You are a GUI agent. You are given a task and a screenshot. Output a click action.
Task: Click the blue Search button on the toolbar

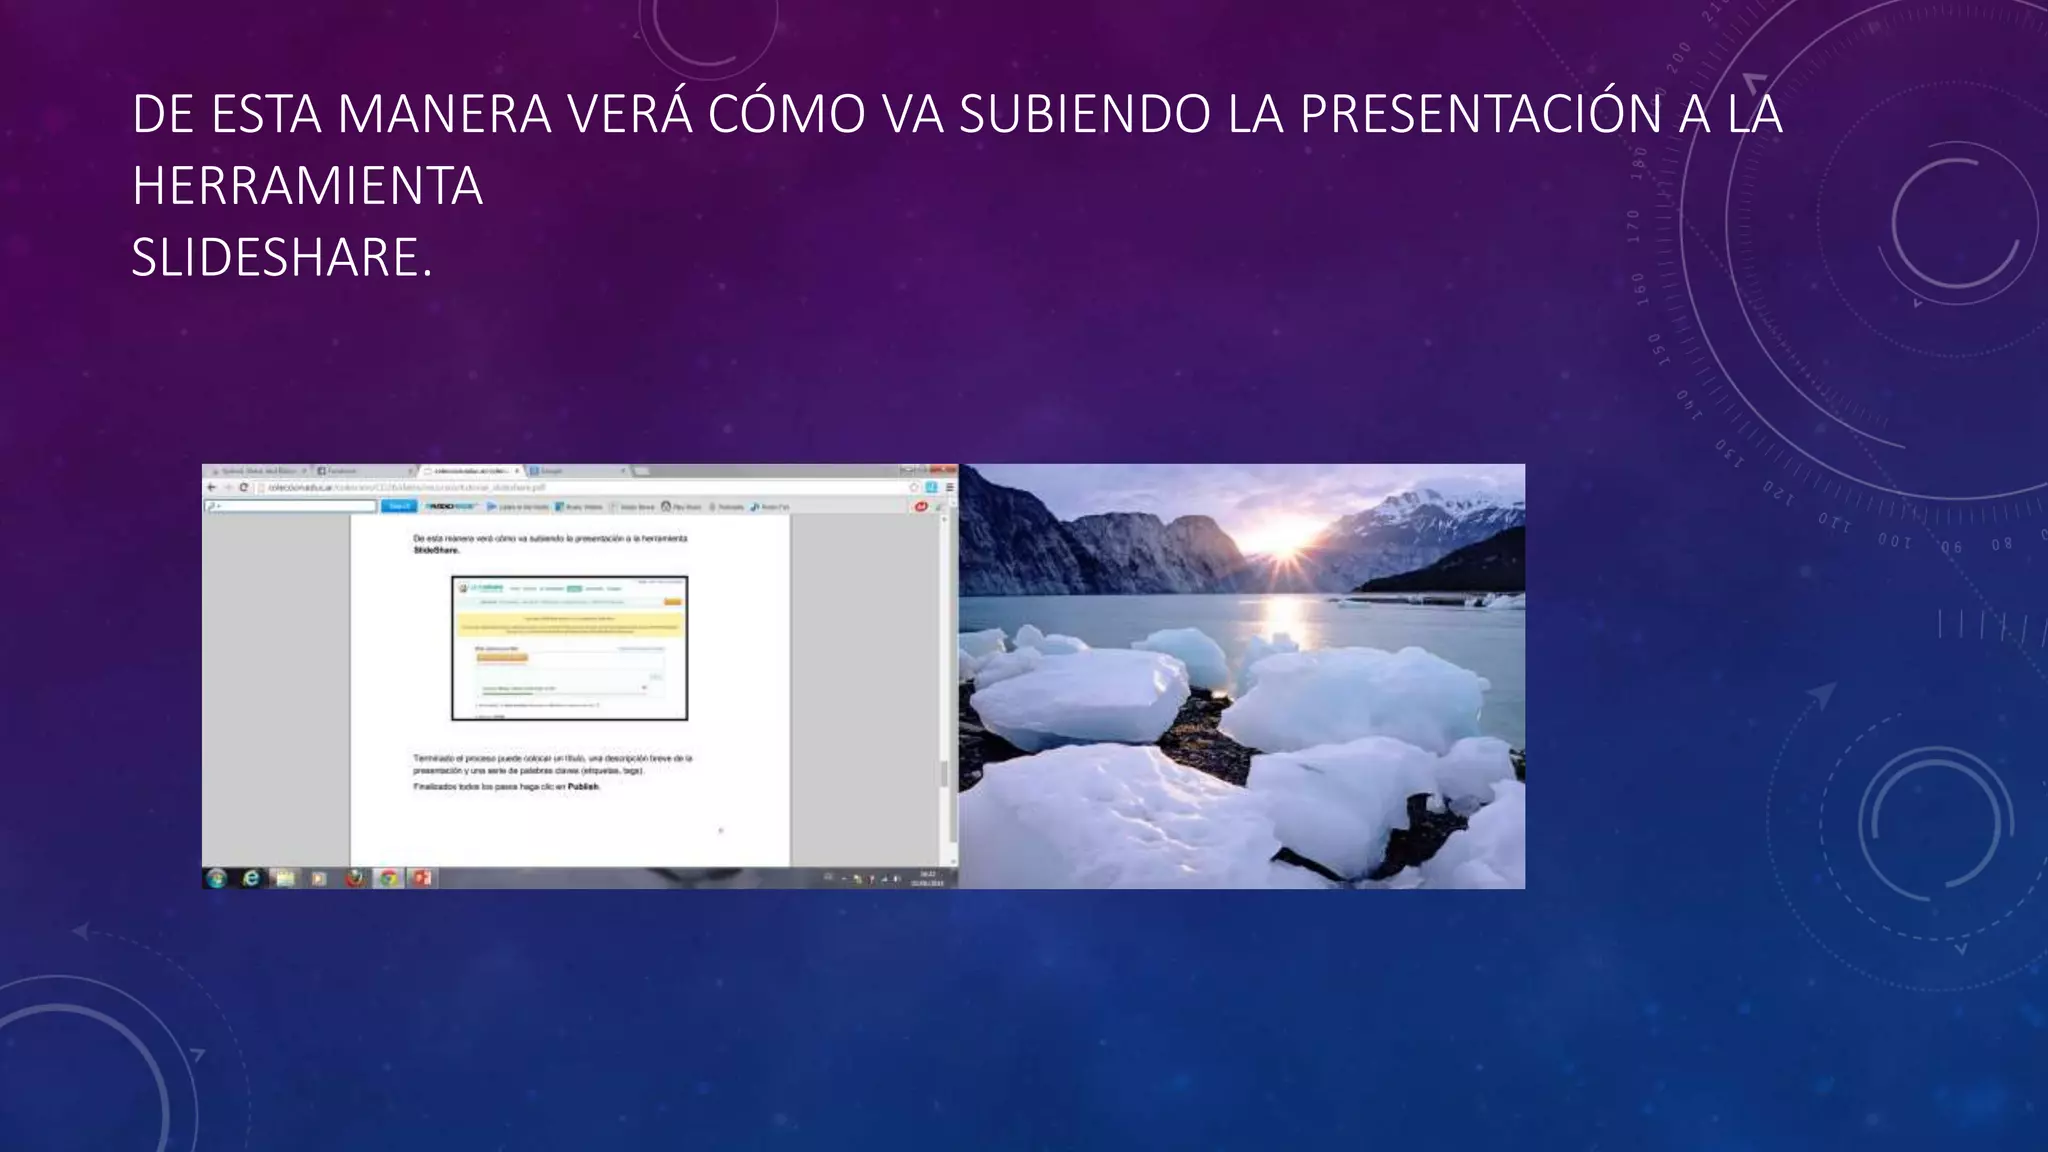coord(399,506)
